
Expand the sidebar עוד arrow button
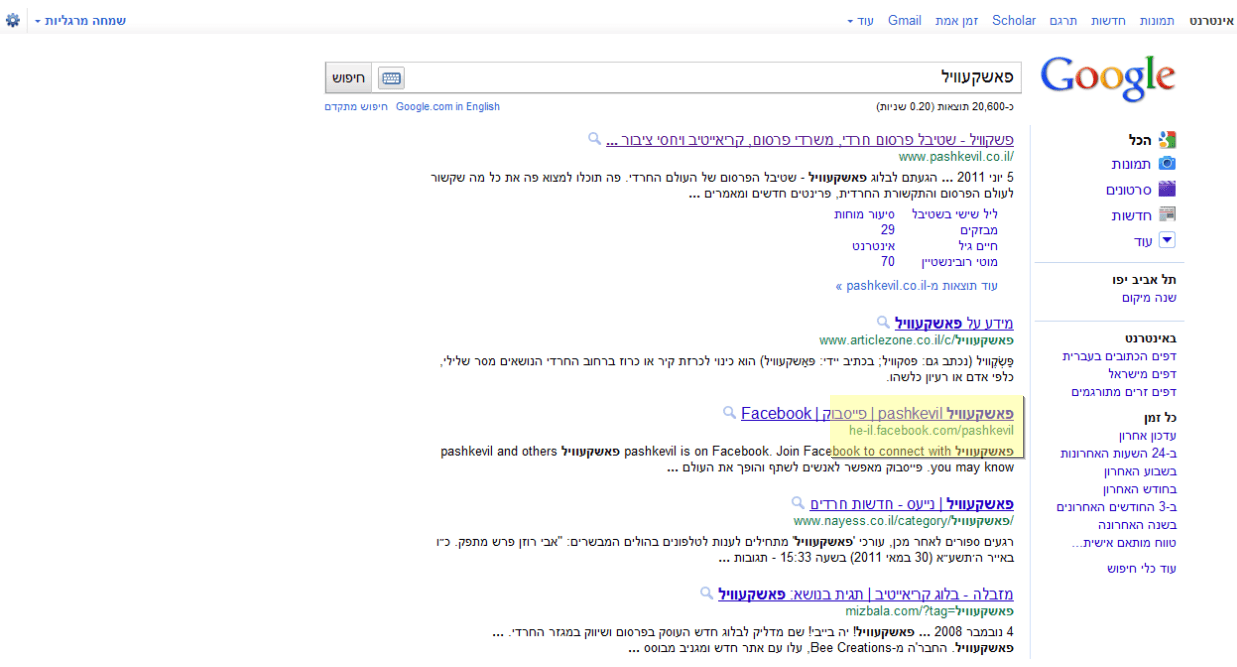click(1166, 240)
